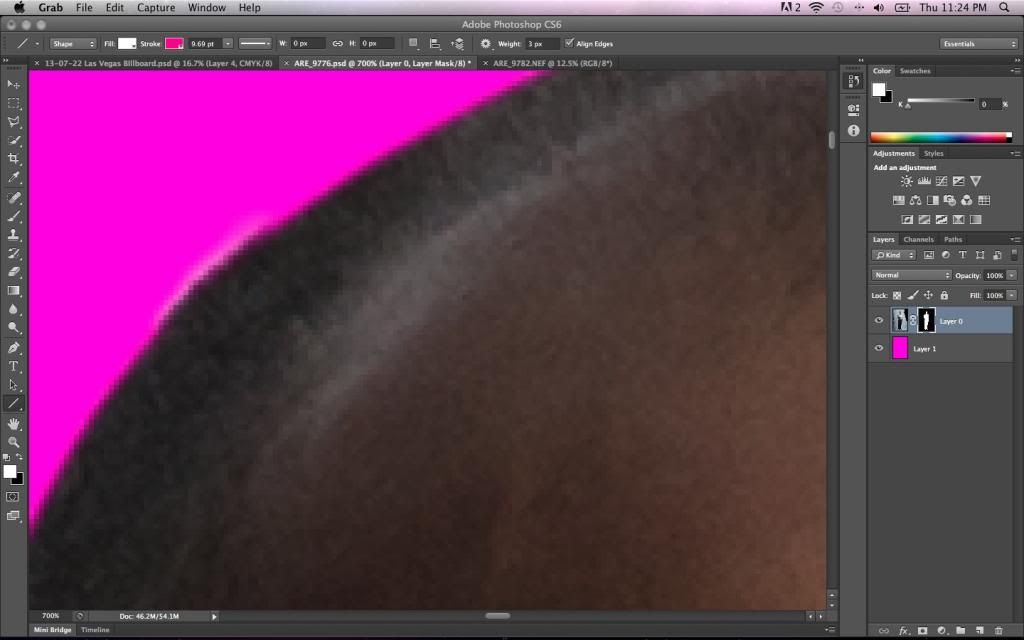Select the Hand tool
The height and width of the screenshot is (640, 1024).
(13, 423)
